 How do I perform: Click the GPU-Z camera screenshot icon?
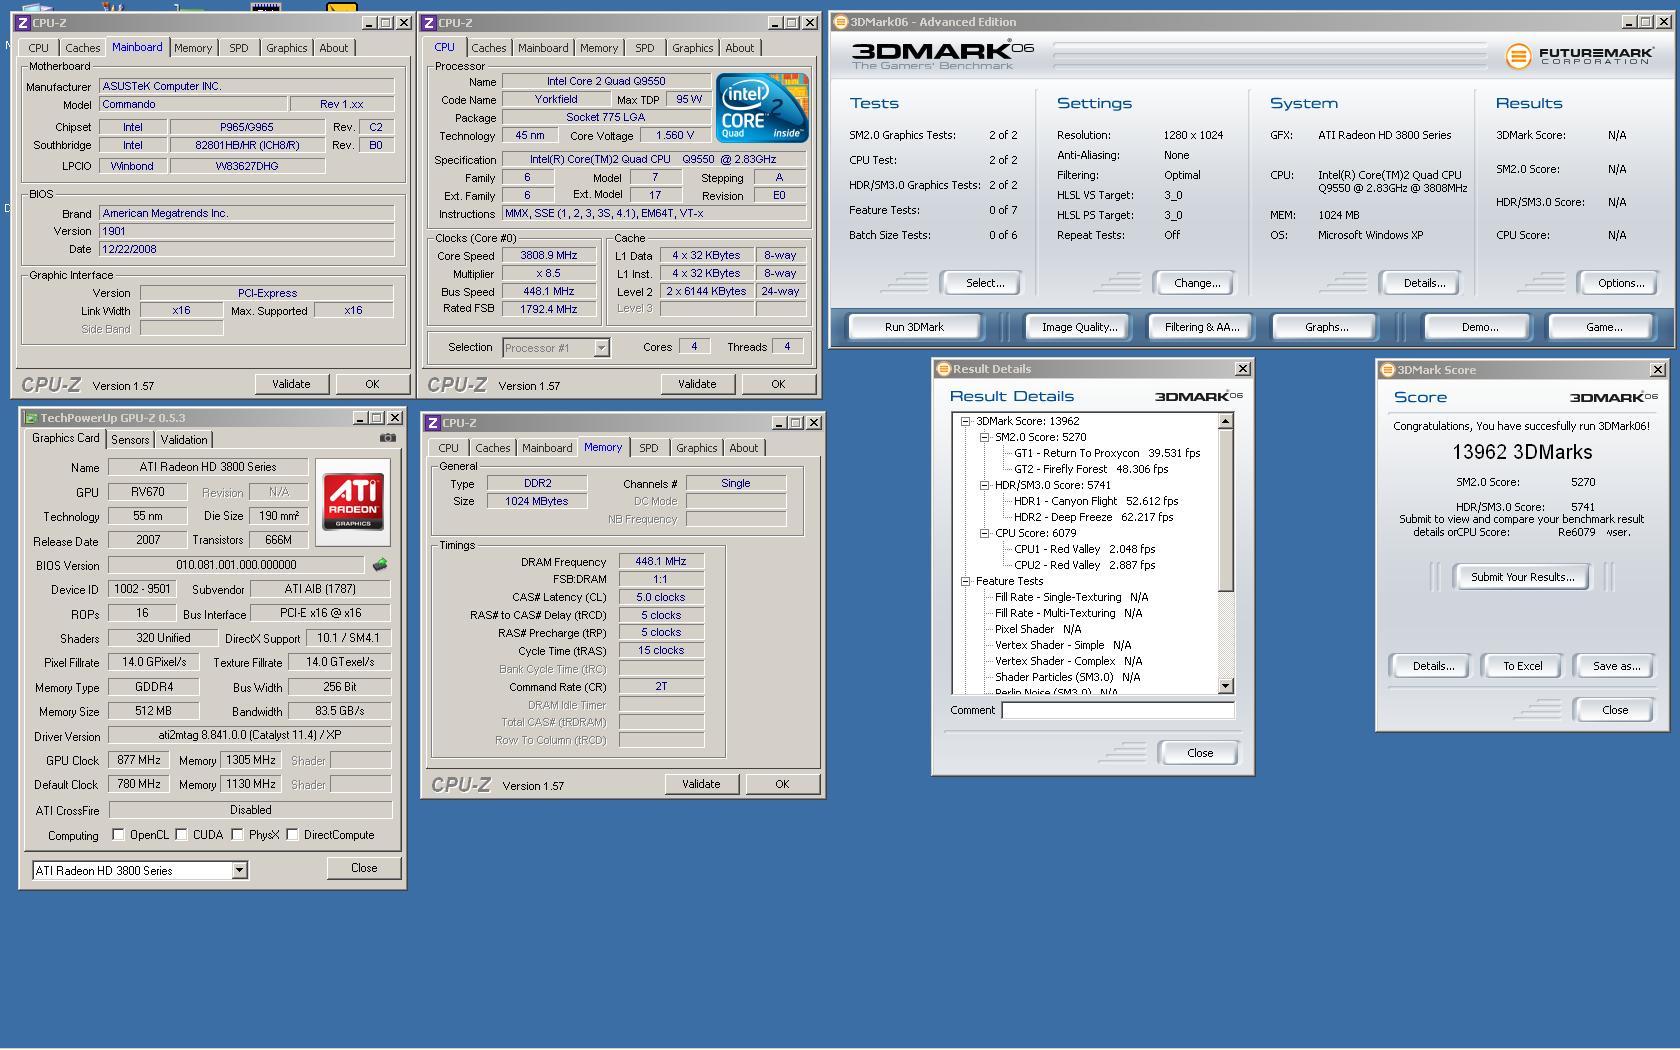click(x=387, y=438)
